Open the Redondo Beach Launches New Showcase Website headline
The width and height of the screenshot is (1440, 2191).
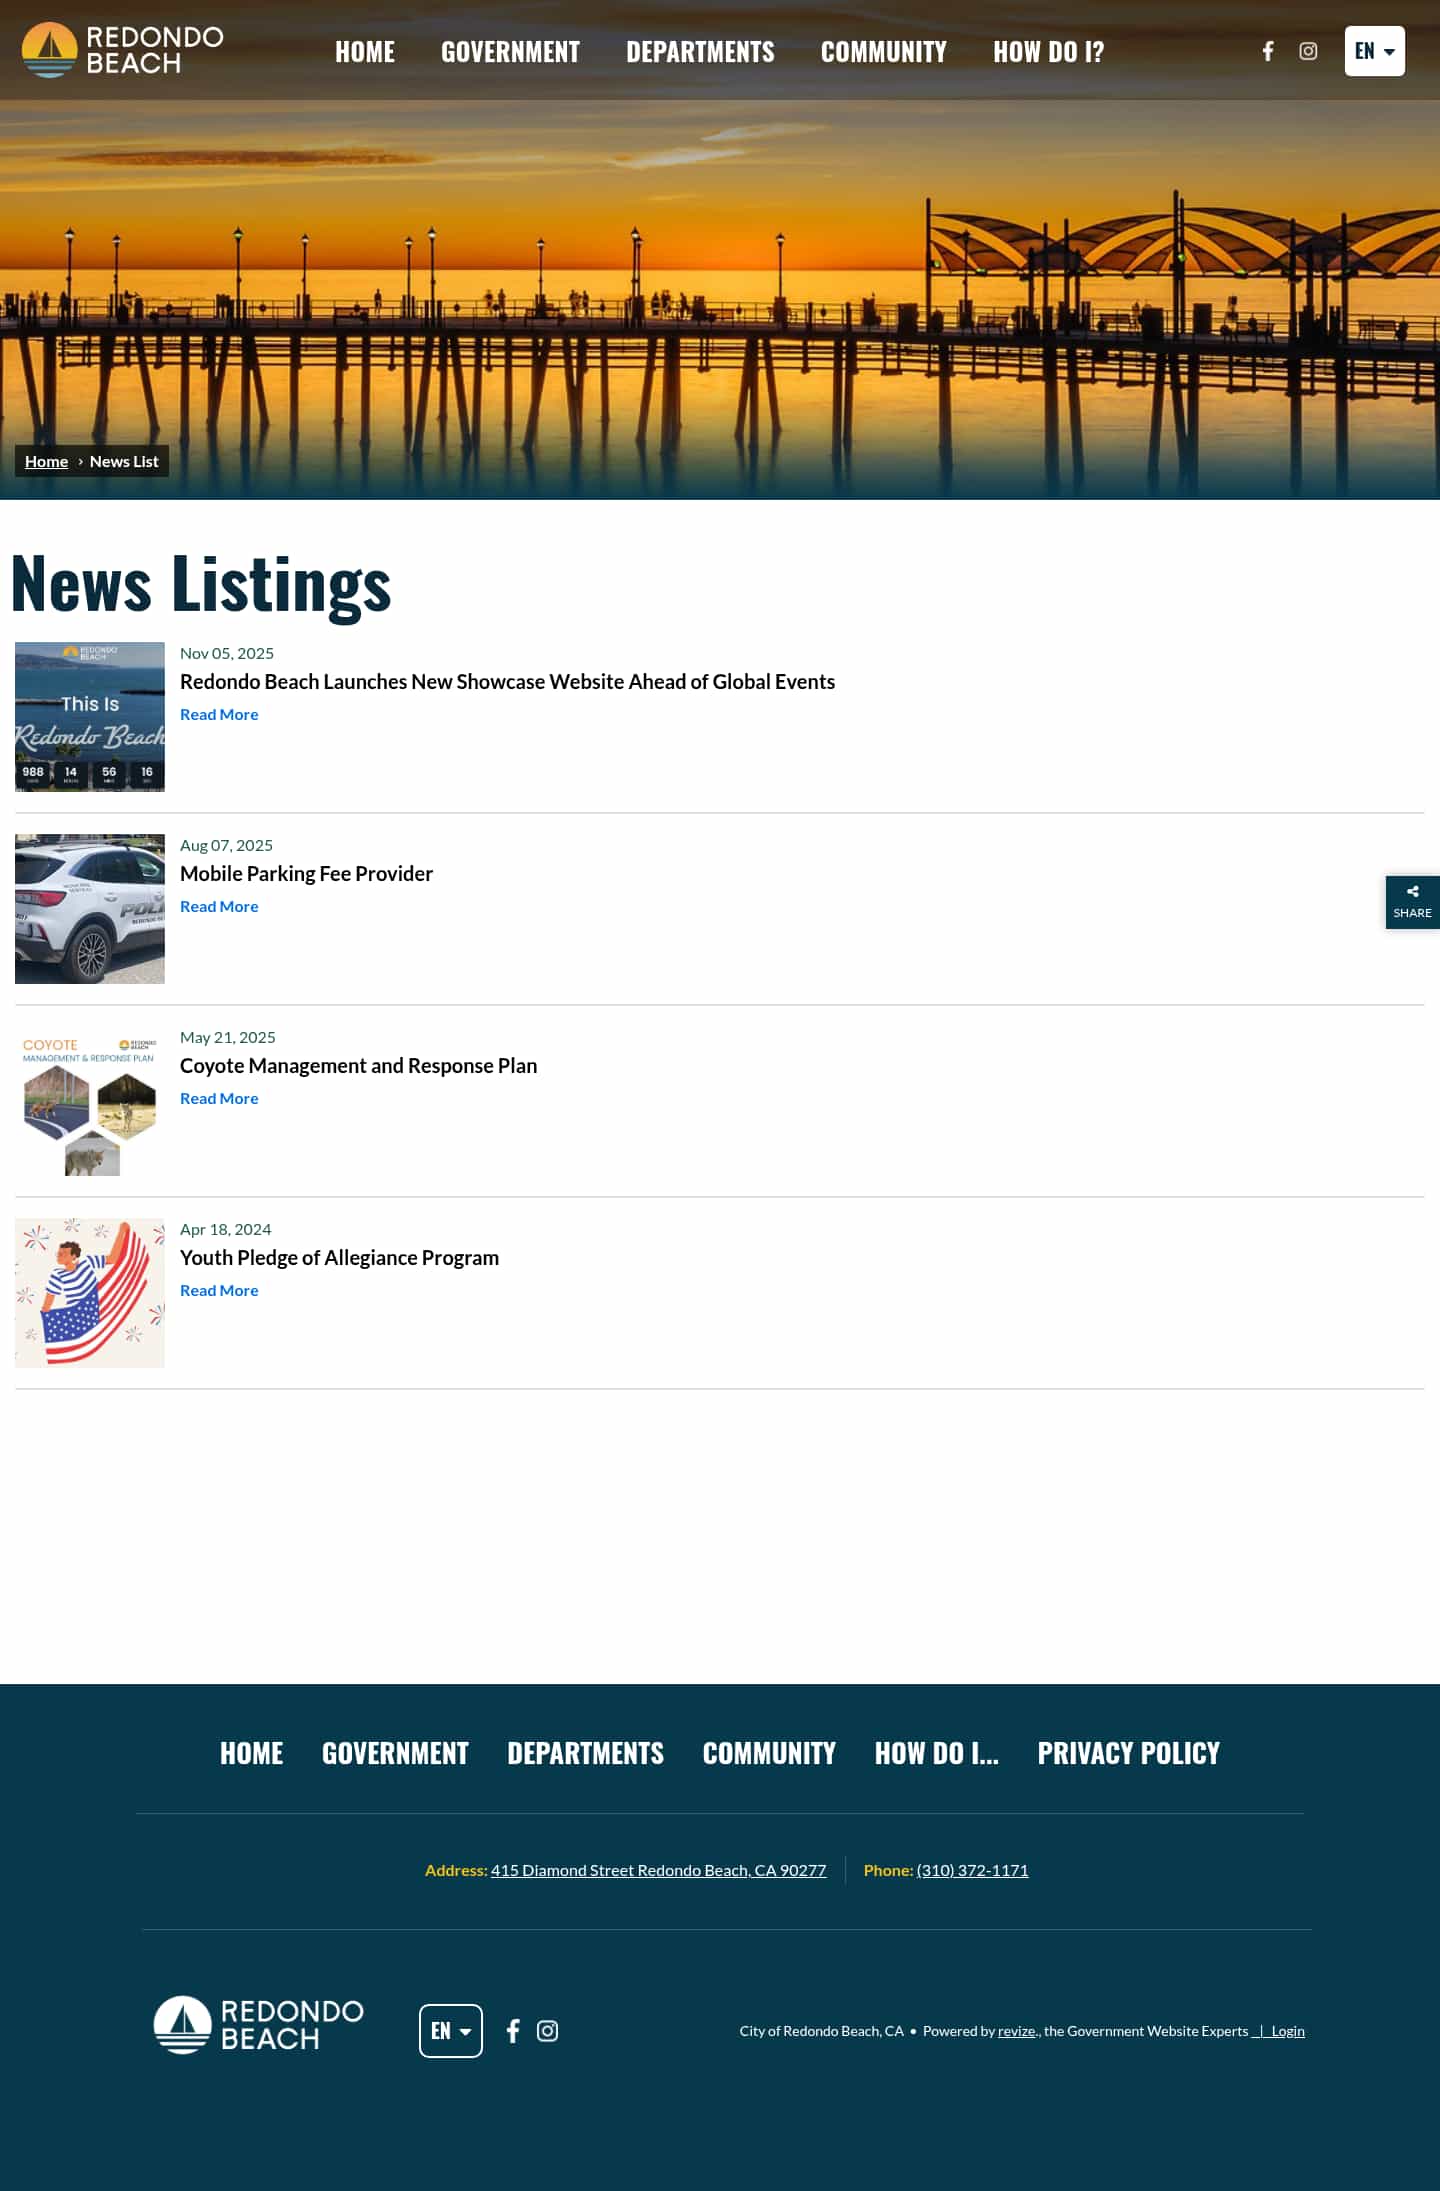pos(507,681)
